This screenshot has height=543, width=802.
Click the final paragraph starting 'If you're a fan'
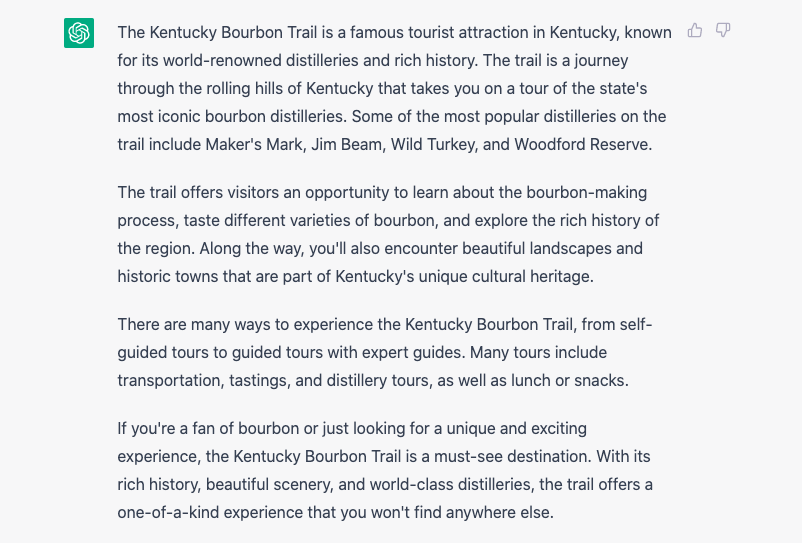385,470
